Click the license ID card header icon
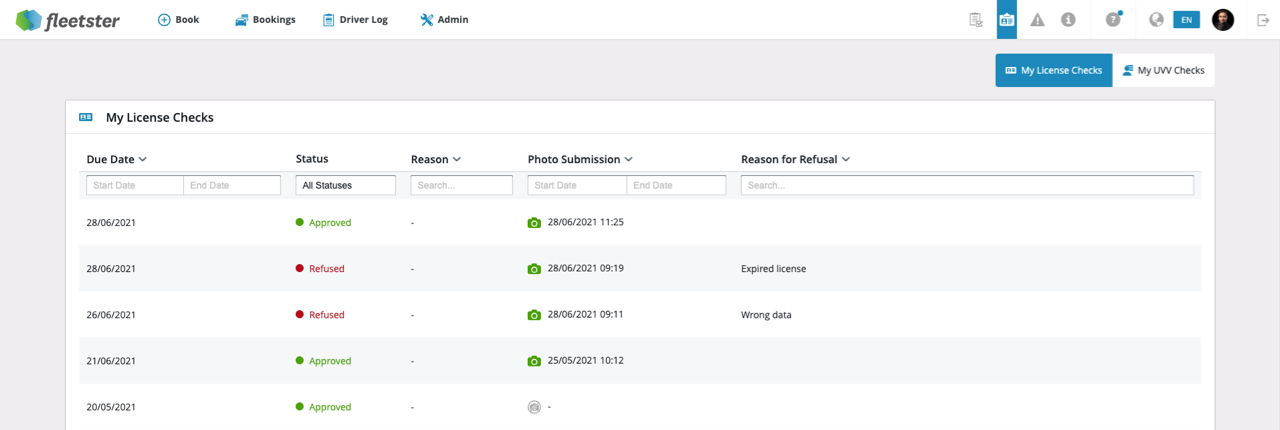The height and width of the screenshot is (430, 1280). point(1007,19)
